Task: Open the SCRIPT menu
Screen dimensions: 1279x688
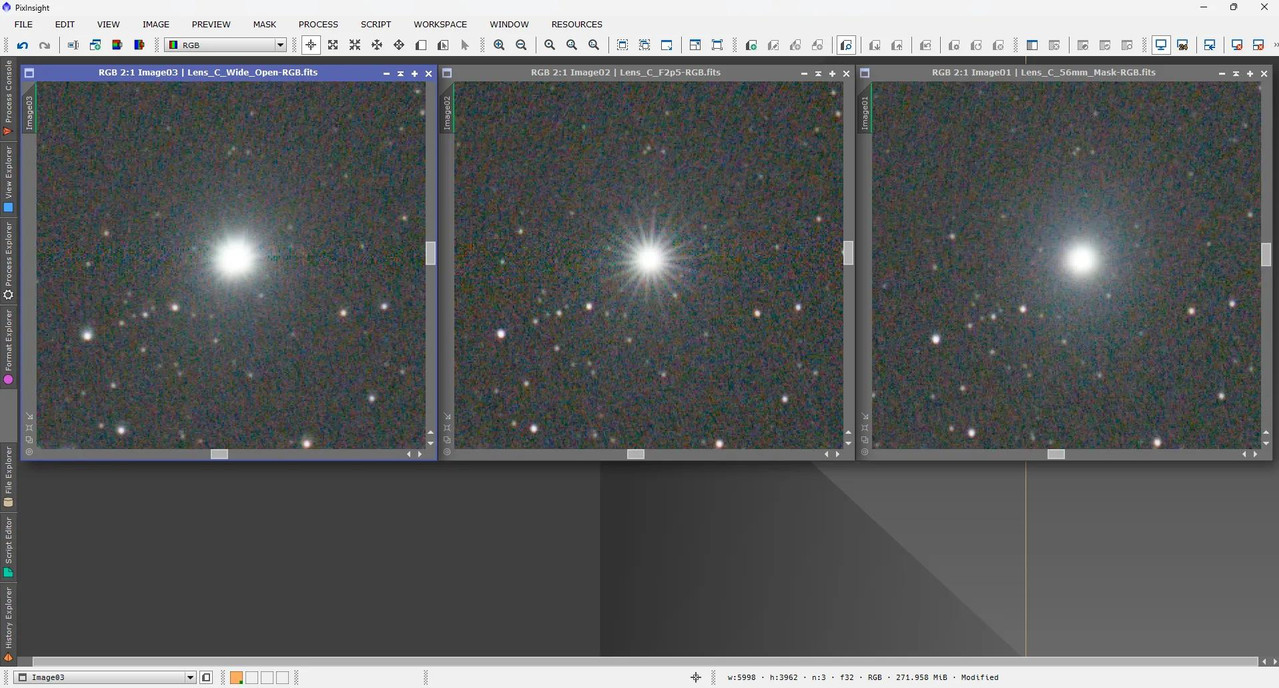Action: (376, 24)
